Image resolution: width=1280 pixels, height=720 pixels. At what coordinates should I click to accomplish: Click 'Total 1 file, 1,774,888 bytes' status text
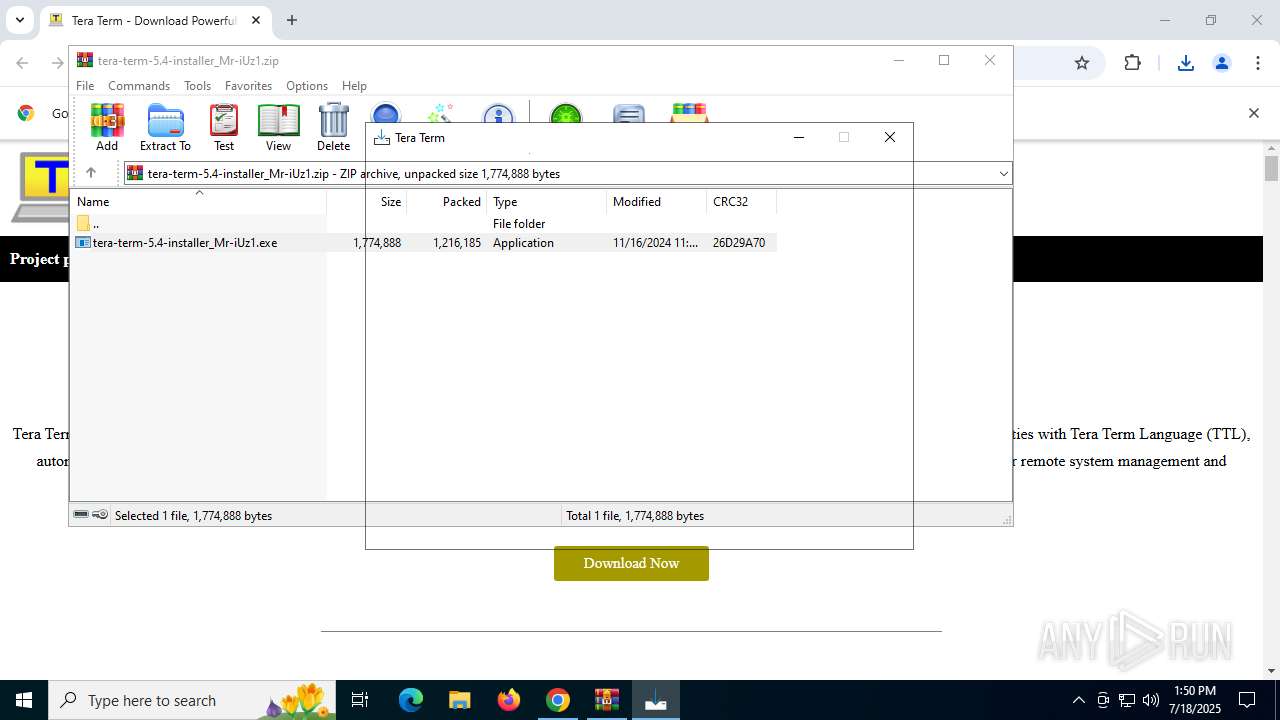(x=635, y=516)
